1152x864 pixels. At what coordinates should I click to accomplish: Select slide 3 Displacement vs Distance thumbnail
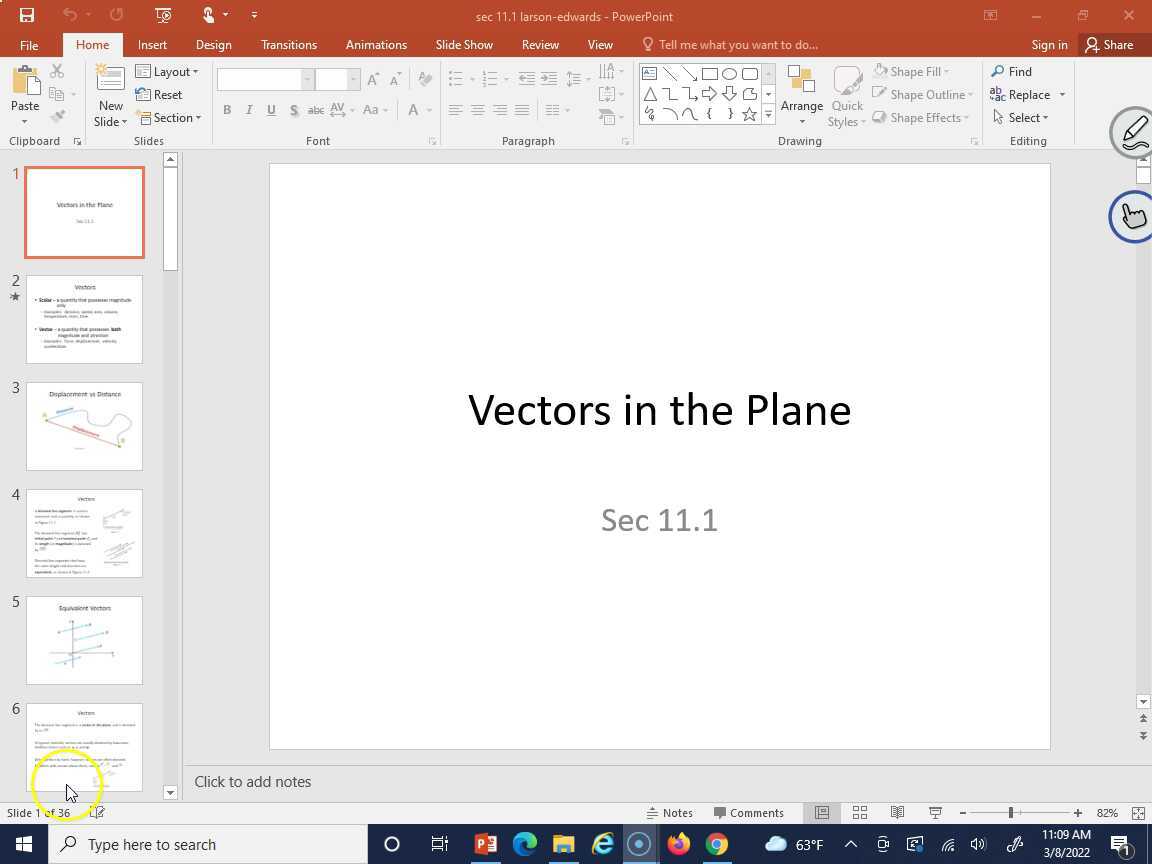point(84,426)
